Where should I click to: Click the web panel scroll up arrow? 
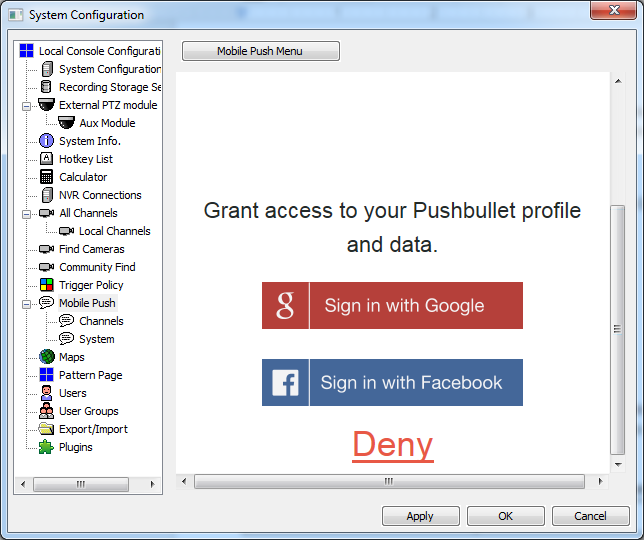pyautogui.click(x=618, y=81)
